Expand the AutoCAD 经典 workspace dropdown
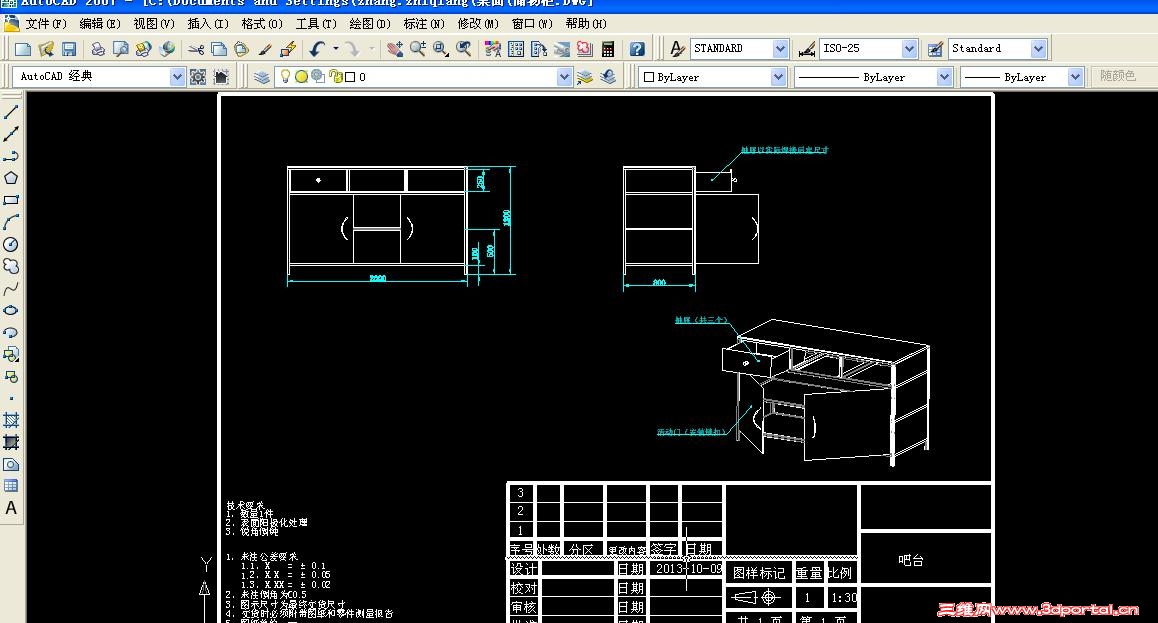The width and height of the screenshot is (1158, 623). point(177,77)
